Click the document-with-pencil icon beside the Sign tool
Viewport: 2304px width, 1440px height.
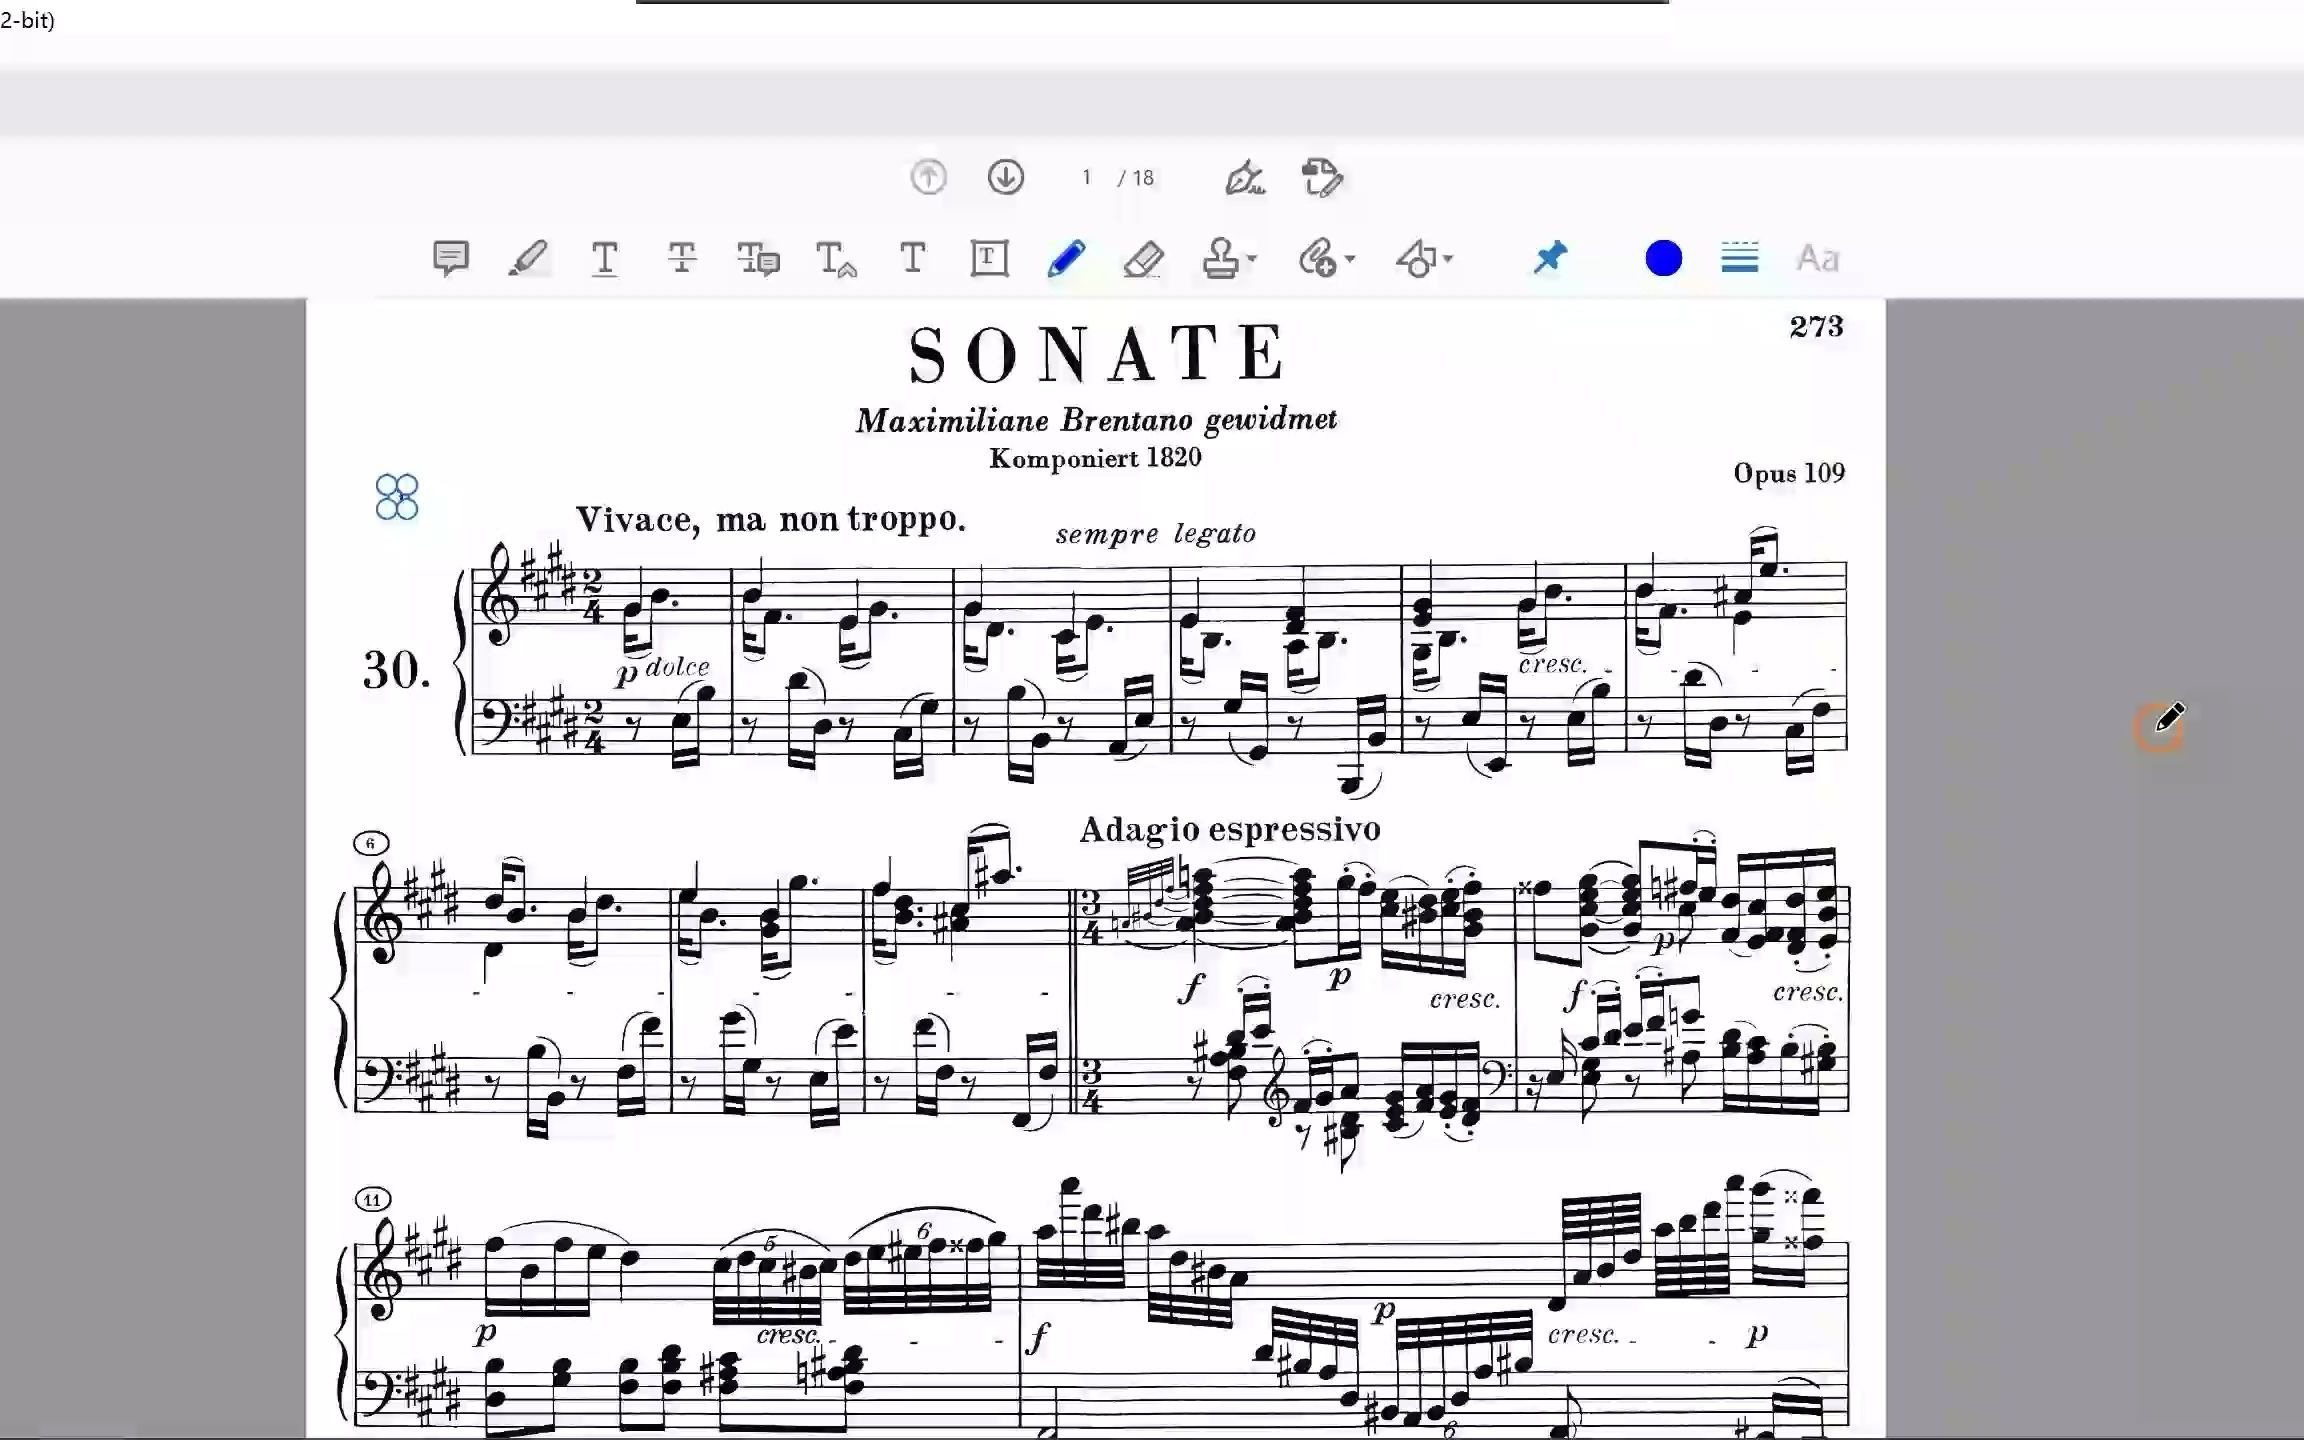coord(1322,178)
